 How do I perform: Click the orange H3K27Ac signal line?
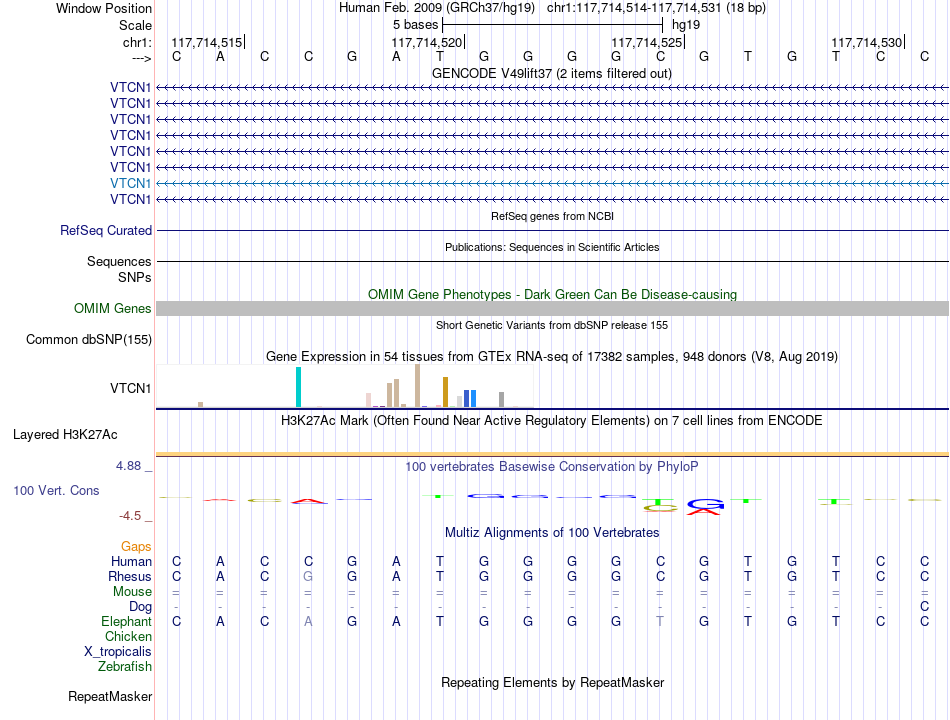[553, 454]
